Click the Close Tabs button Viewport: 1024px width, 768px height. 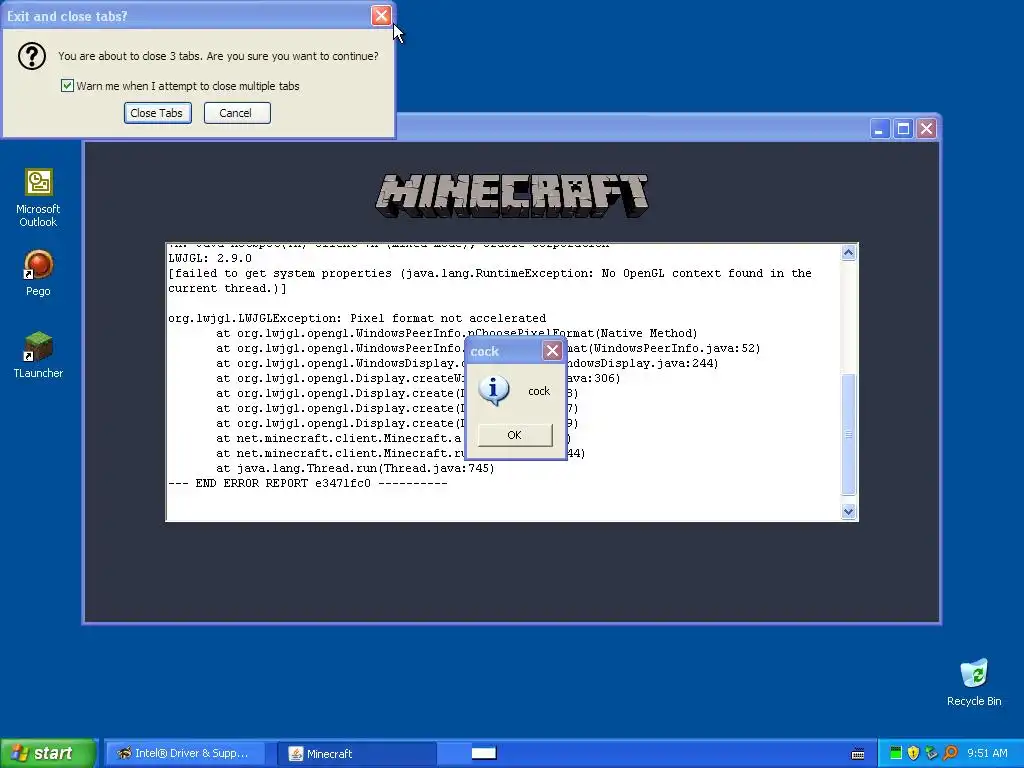coord(157,113)
